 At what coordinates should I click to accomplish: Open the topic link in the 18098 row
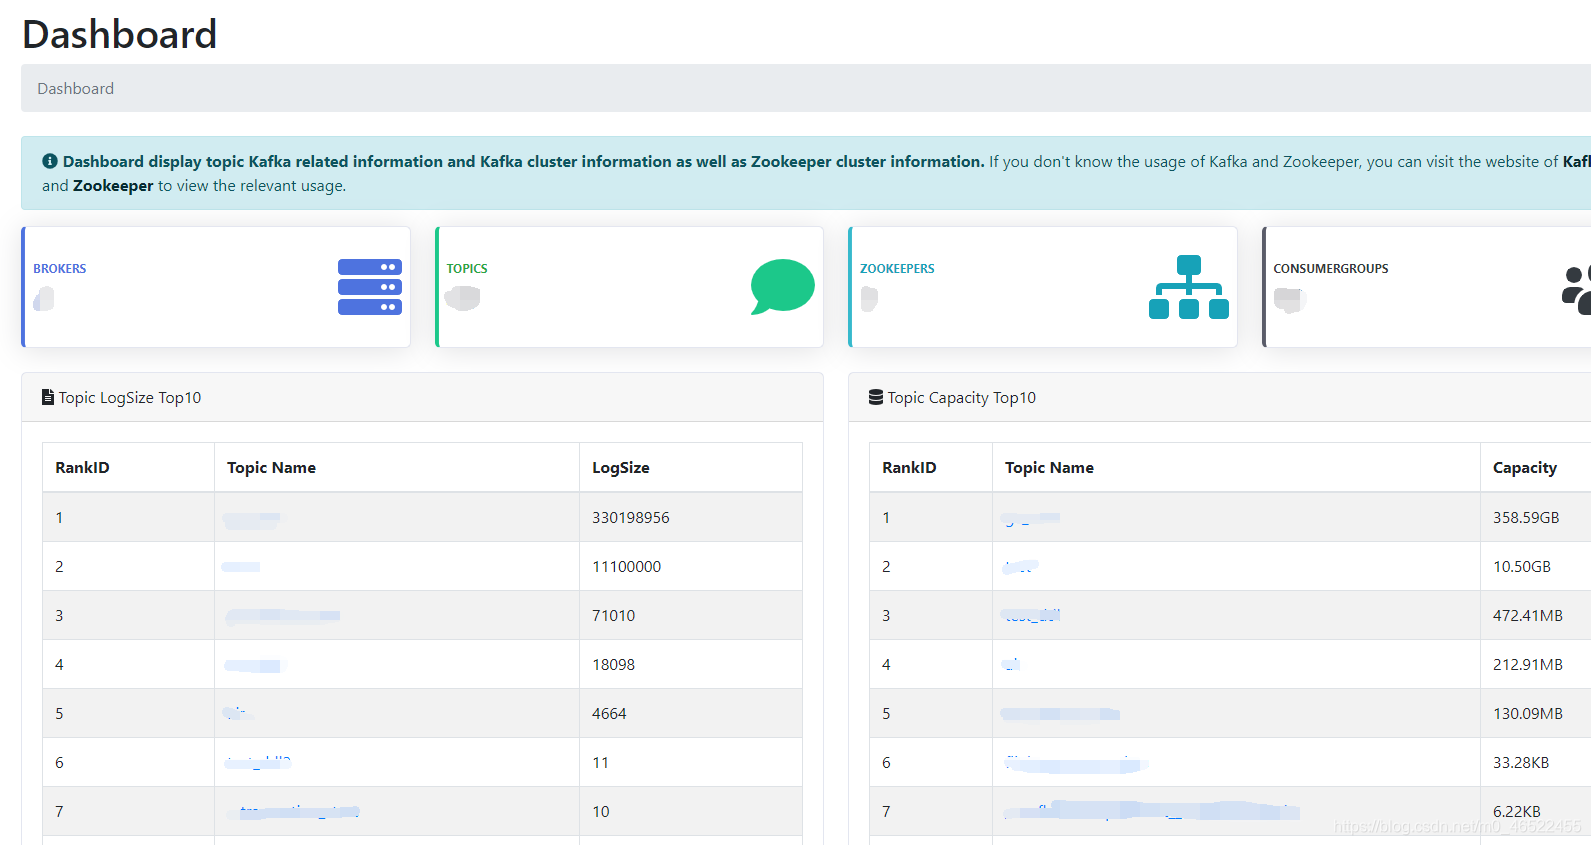point(254,665)
